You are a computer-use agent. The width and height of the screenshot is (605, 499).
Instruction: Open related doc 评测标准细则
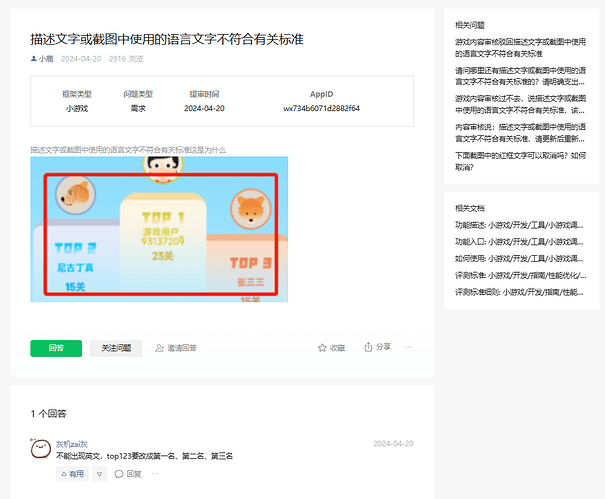tap(519, 292)
